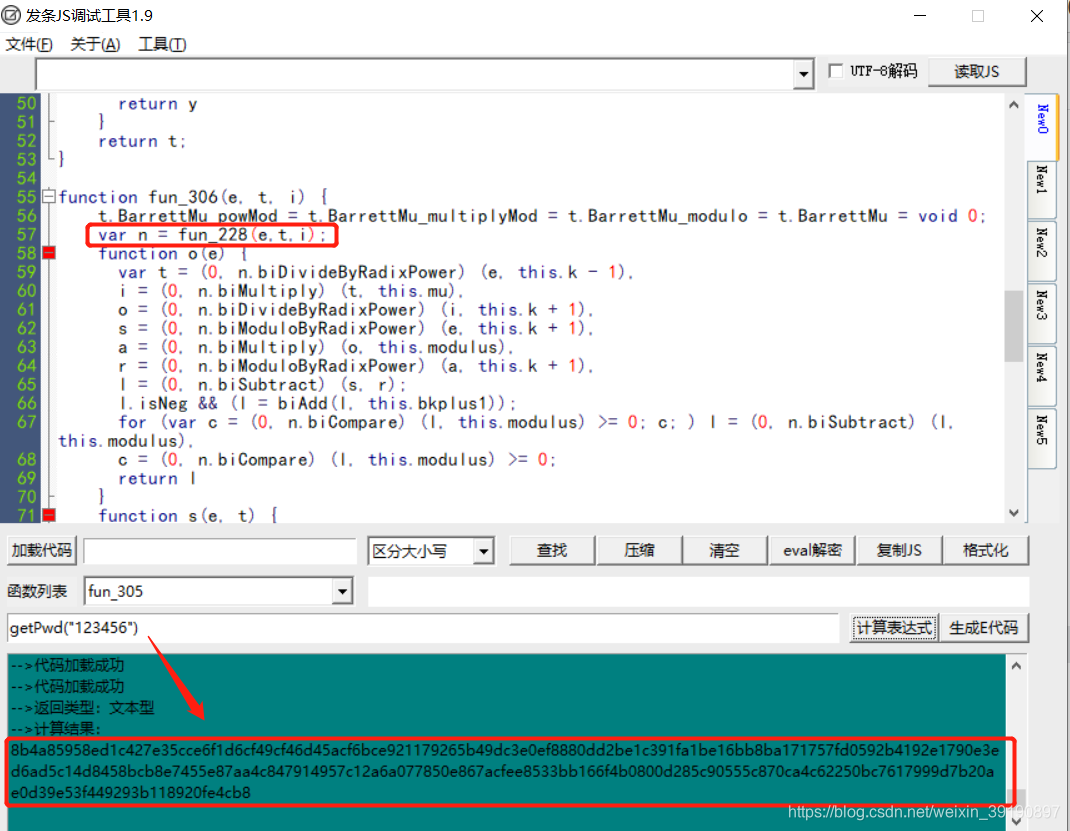This screenshot has width=1070, height=831.
Task: Open the 区分大小写 dropdown
Action: point(484,551)
